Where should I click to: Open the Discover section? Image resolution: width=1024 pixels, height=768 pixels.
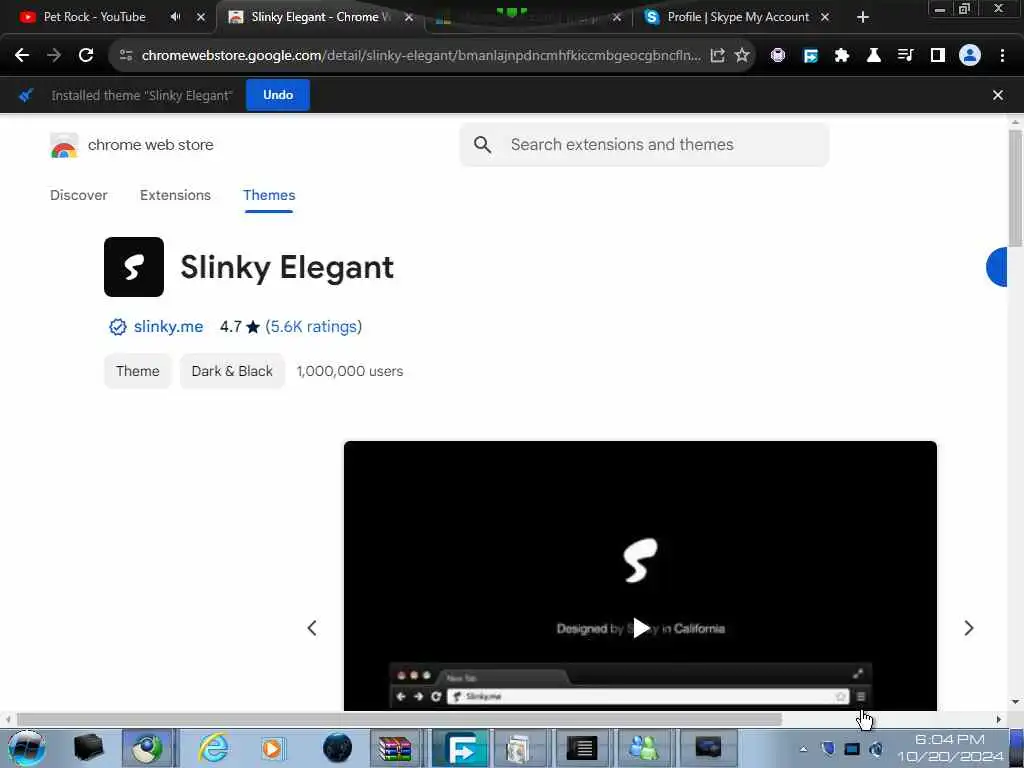pyautogui.click(x=78, y=195)
